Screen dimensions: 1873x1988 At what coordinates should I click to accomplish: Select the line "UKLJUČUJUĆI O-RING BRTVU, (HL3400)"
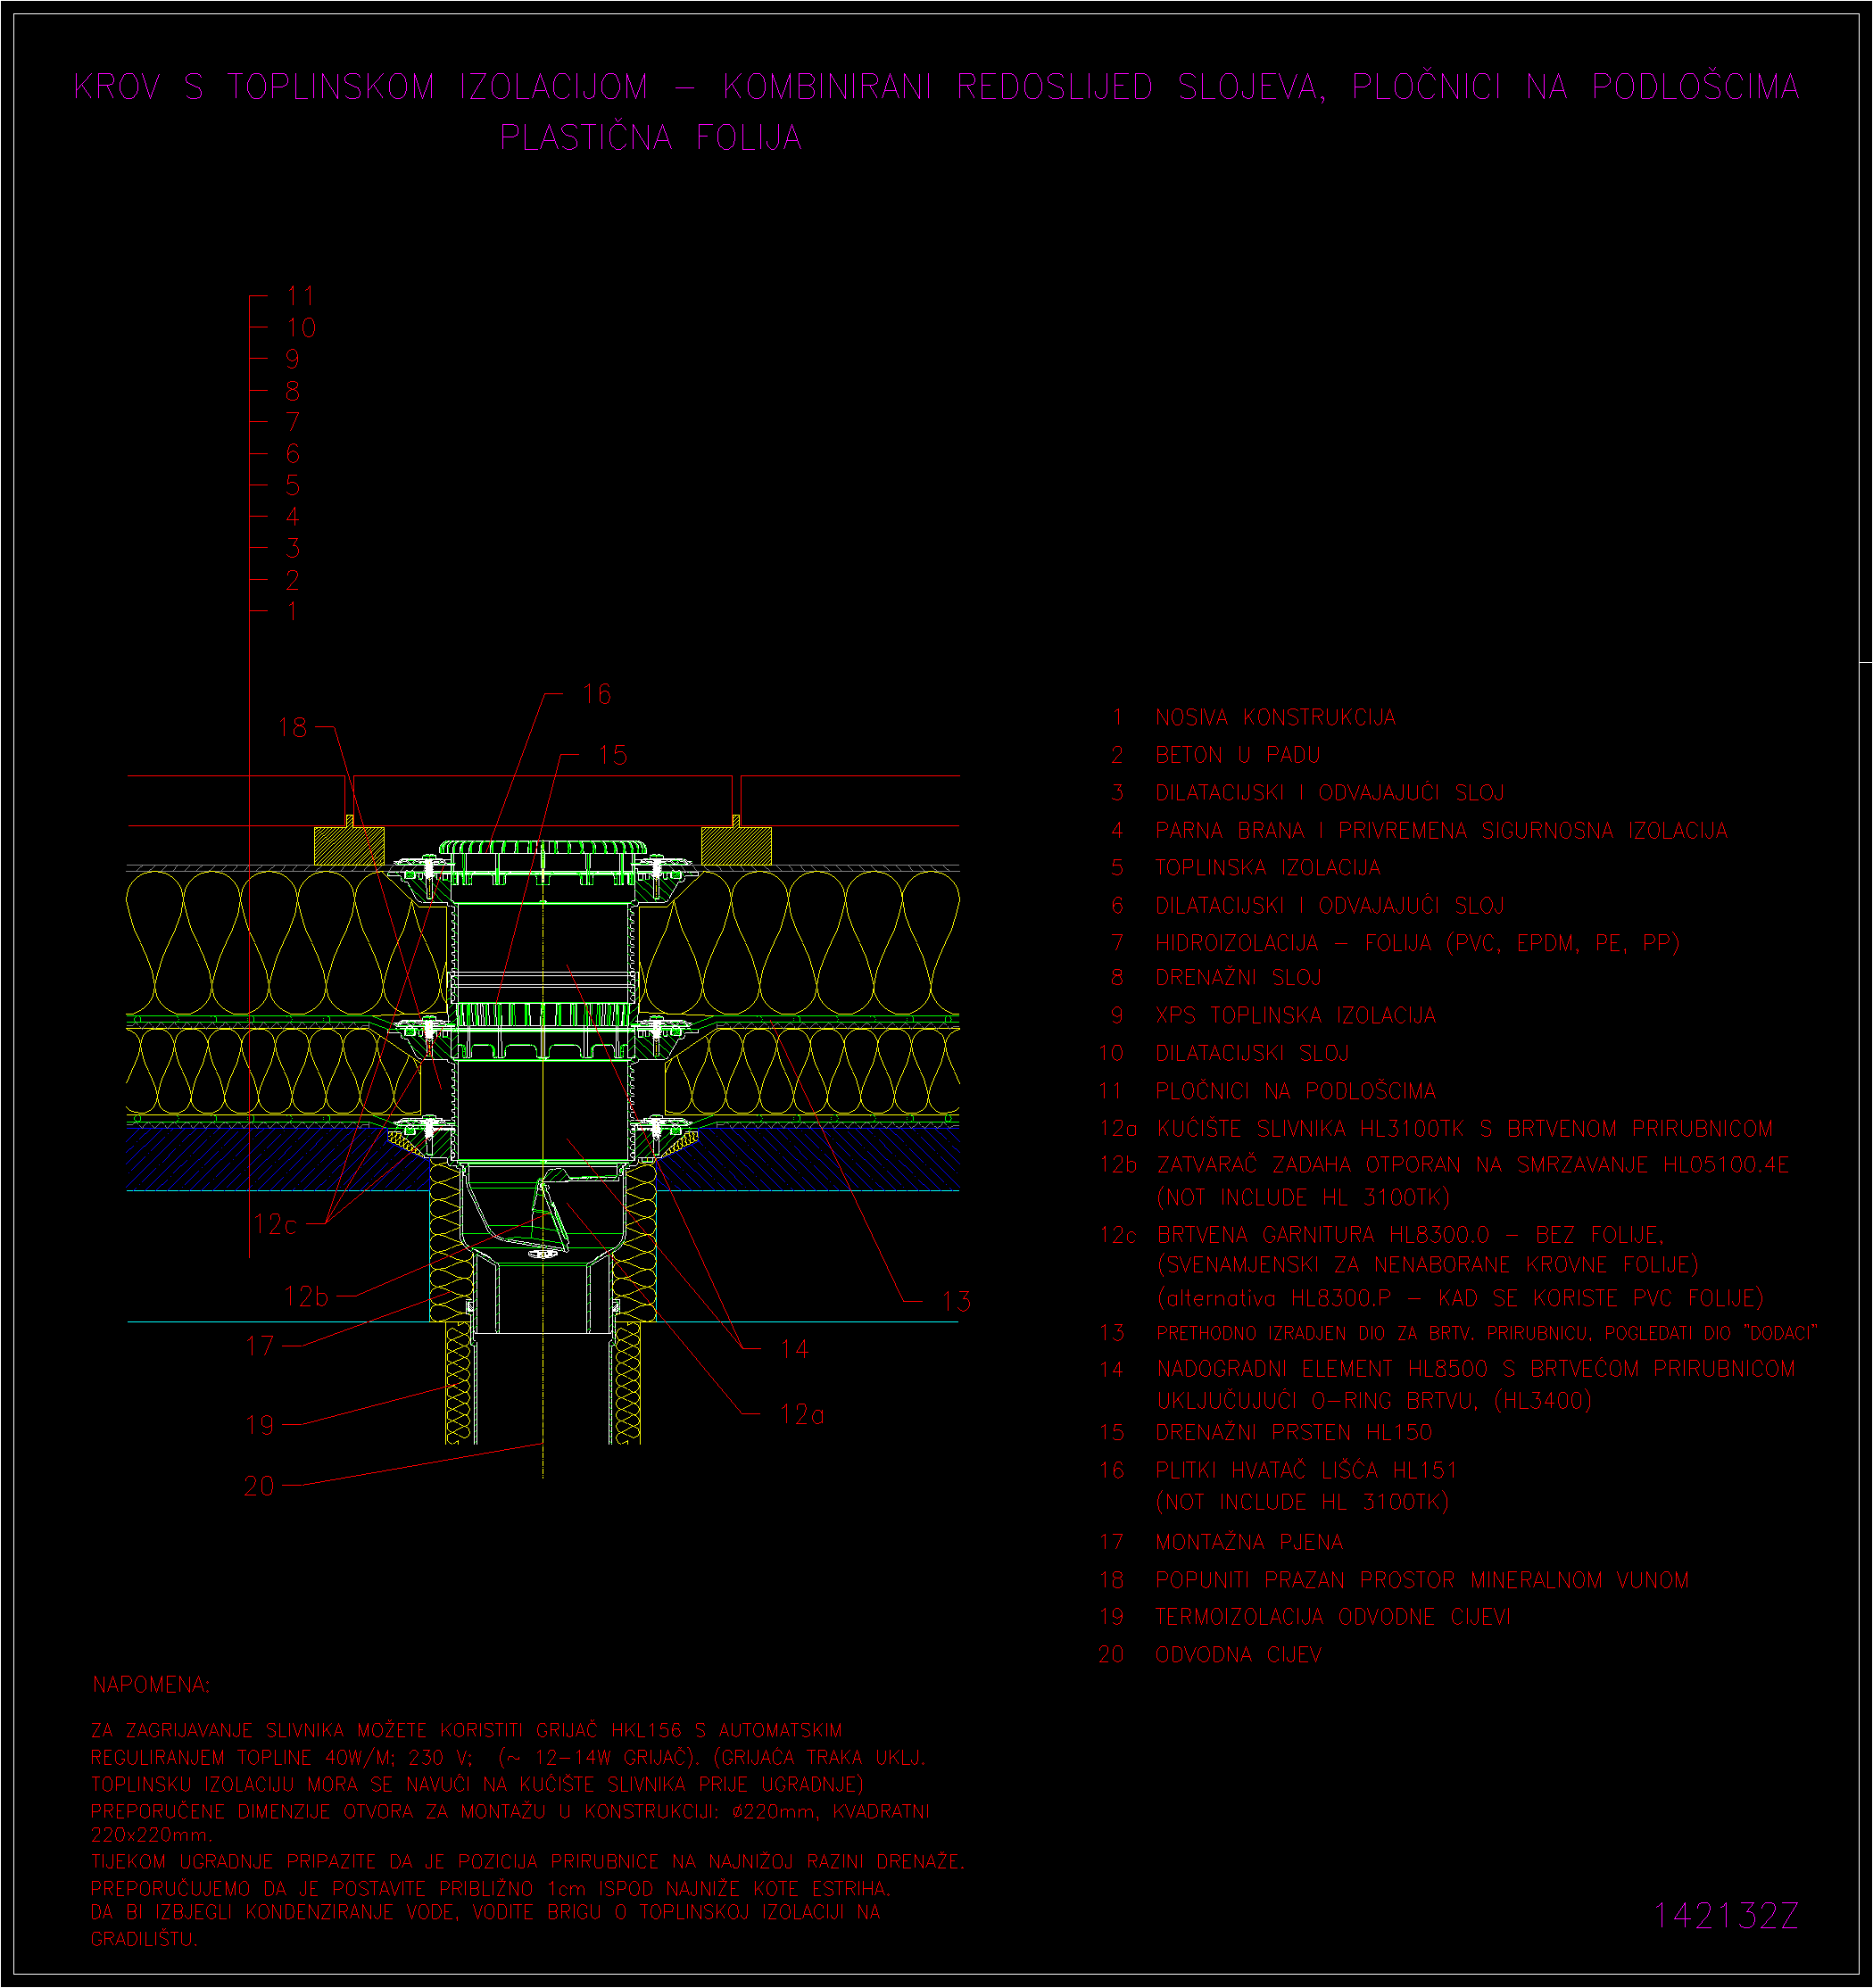pos(1374,1401)
